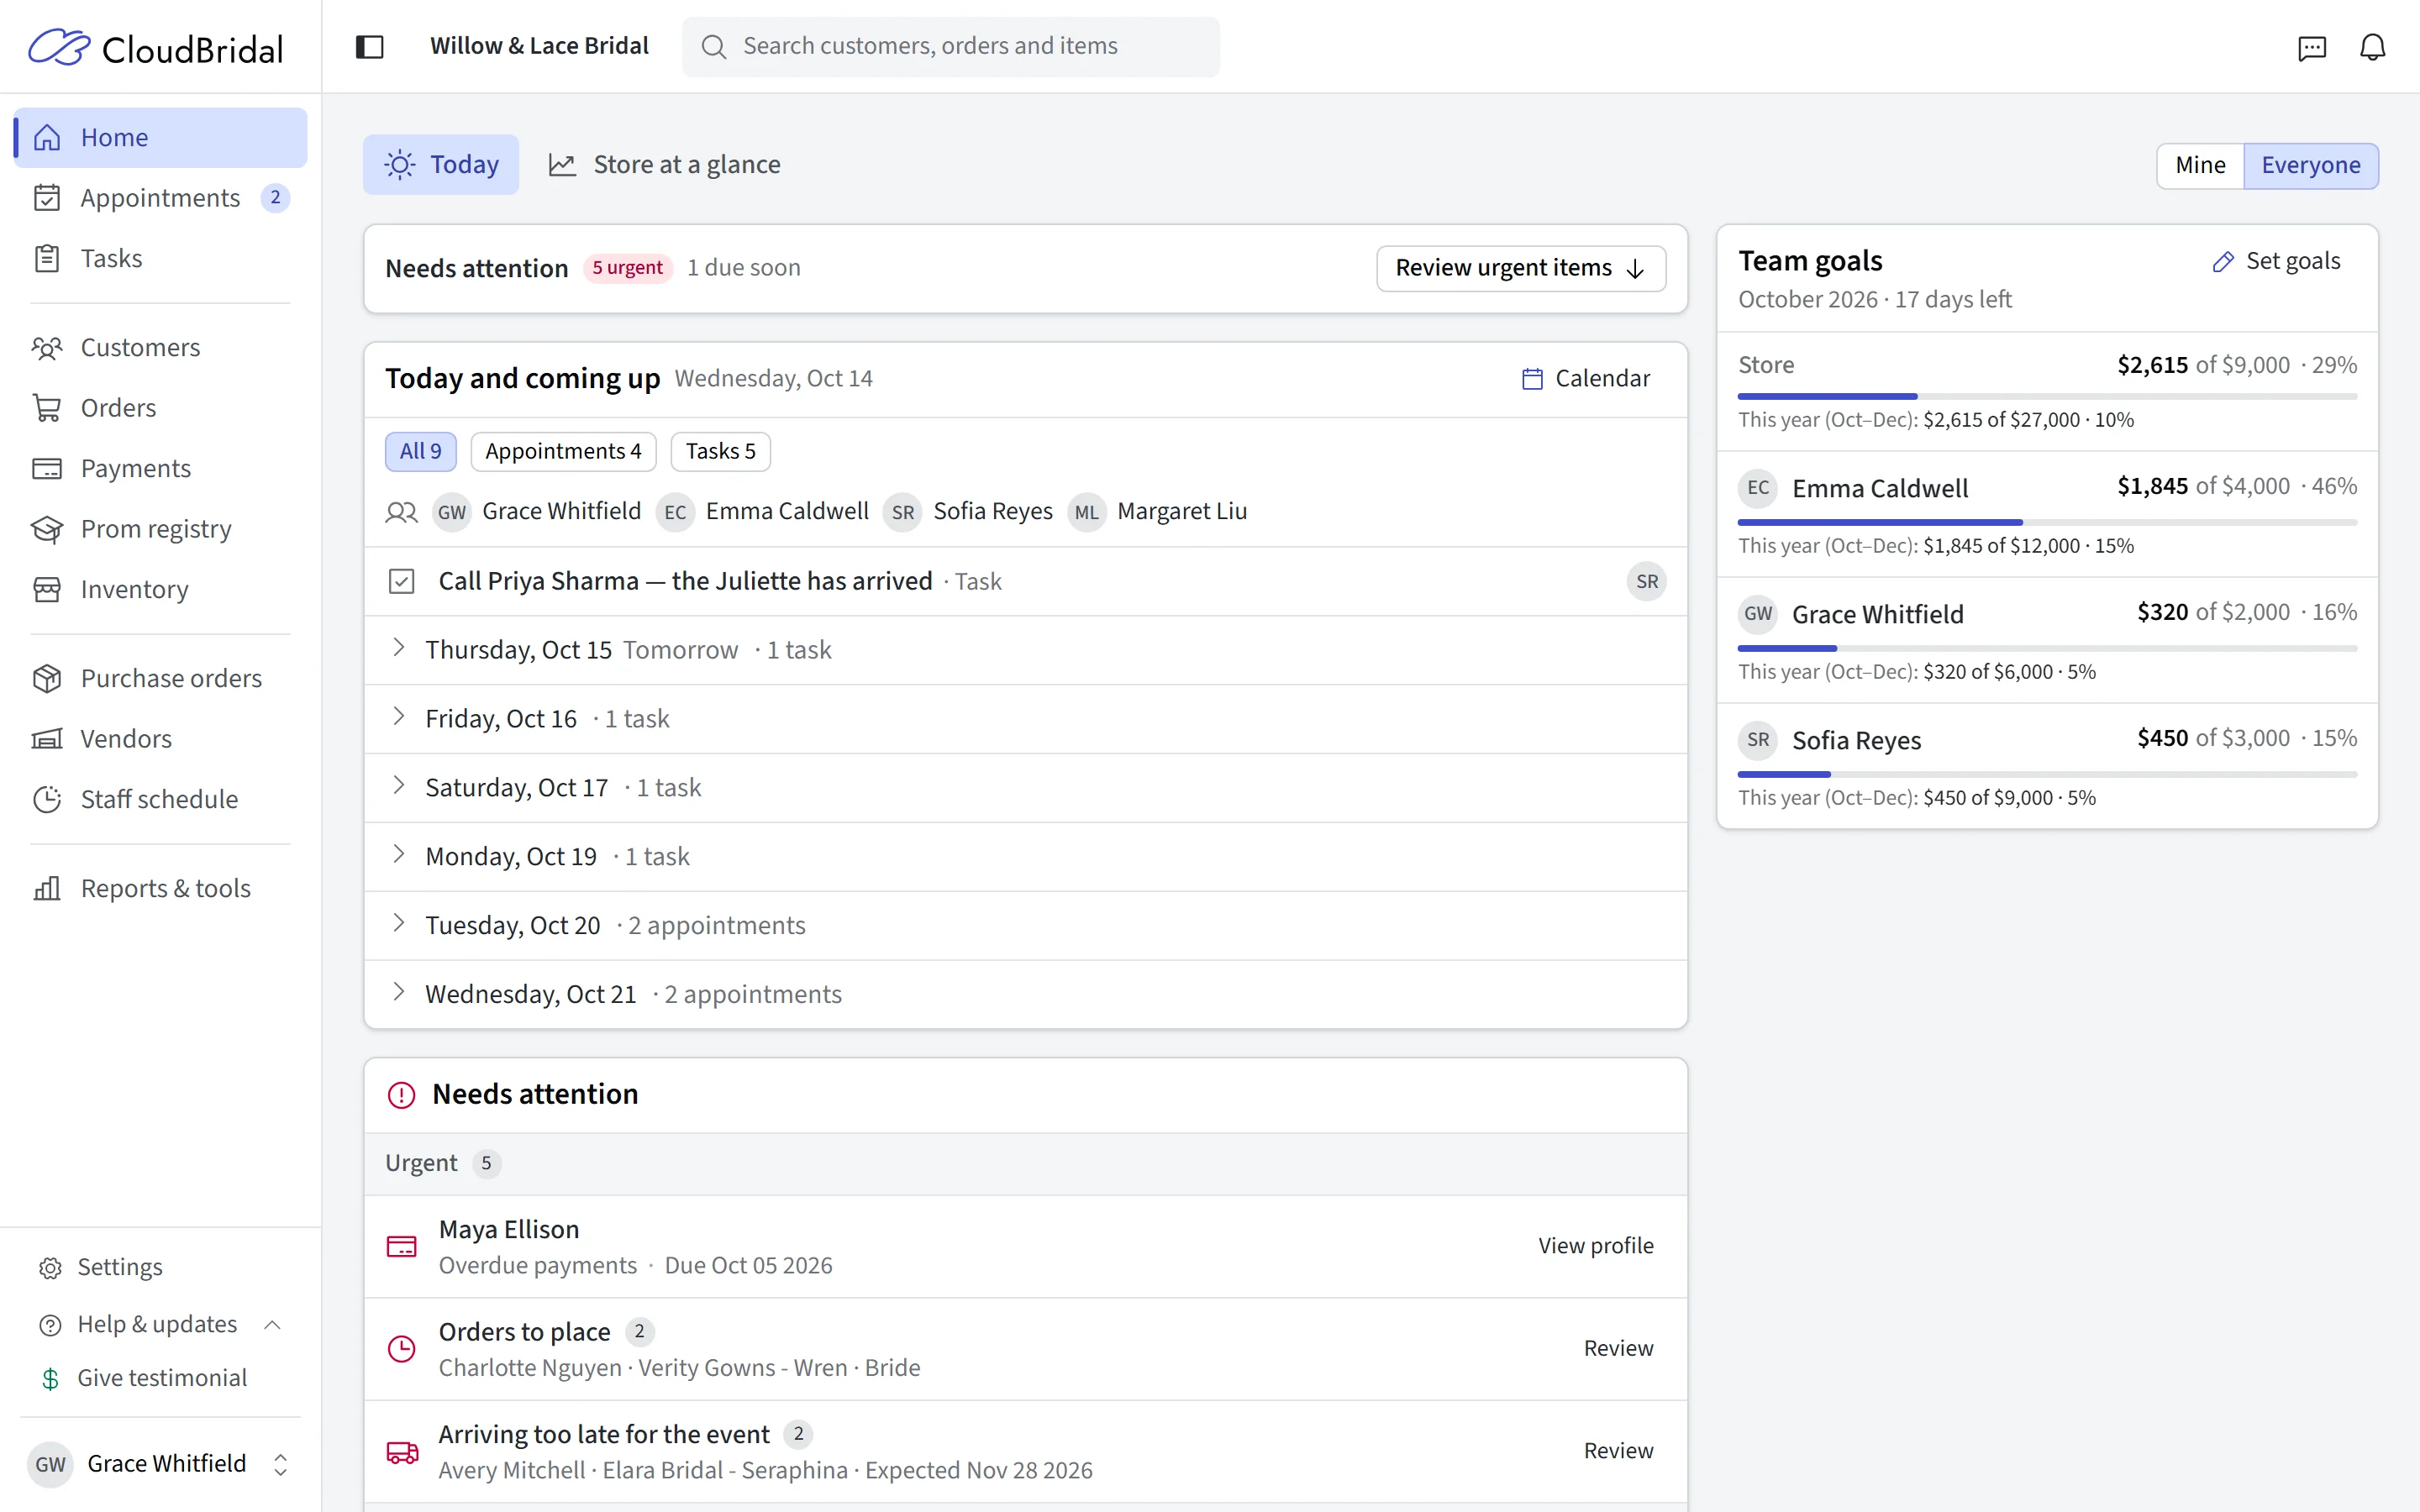The width and height of the screenshot is (2420, 1512).
Task: Switch goals view to Everyone
Action: click(x=2311, y=165)
